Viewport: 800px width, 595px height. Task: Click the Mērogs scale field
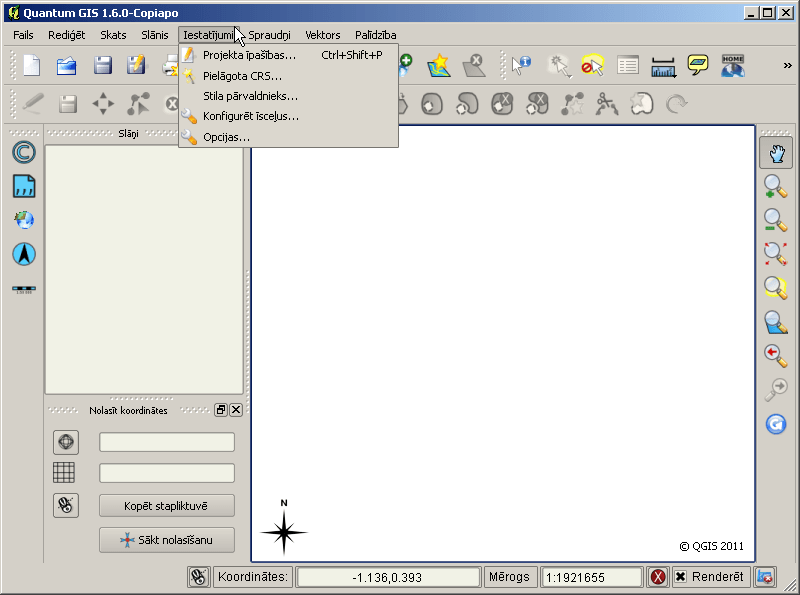(x=591, y=577)
